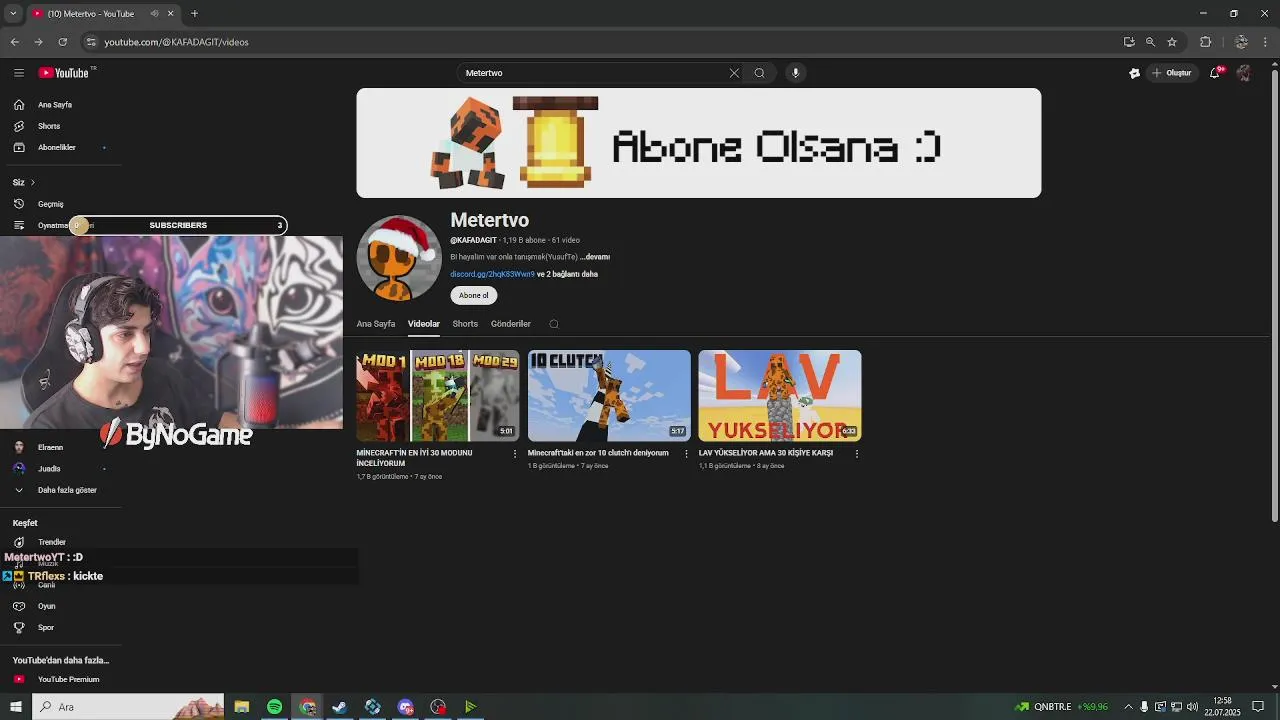Open Spotify from the taskbar
The width and height of the screenshot is (1280, 720).
[x=274, y=707]
